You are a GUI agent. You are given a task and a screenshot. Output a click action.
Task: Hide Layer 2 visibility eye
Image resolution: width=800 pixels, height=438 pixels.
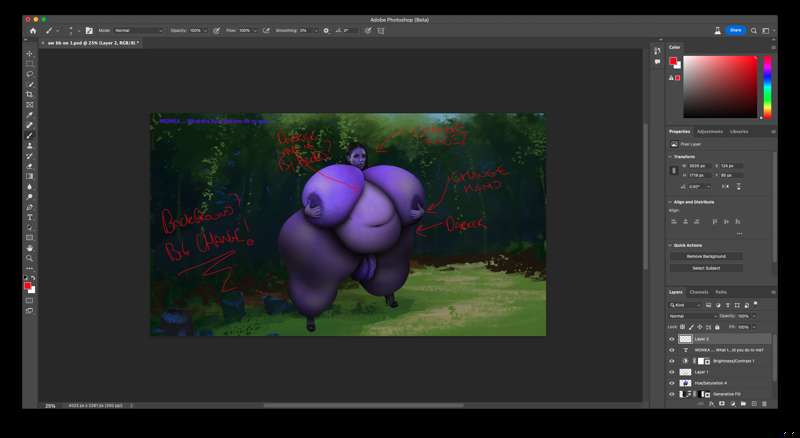tap(671, 339)
